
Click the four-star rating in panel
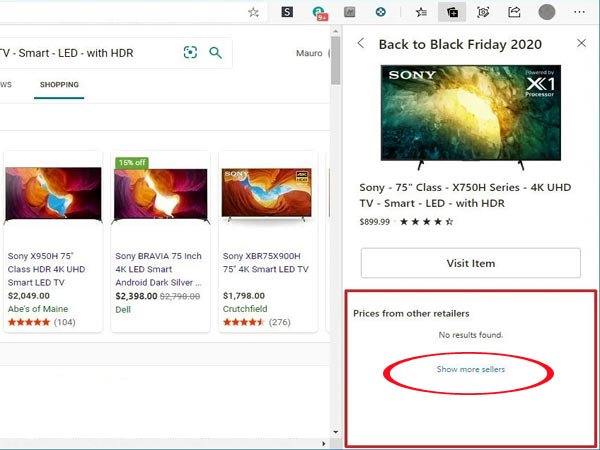click(427, 222)
